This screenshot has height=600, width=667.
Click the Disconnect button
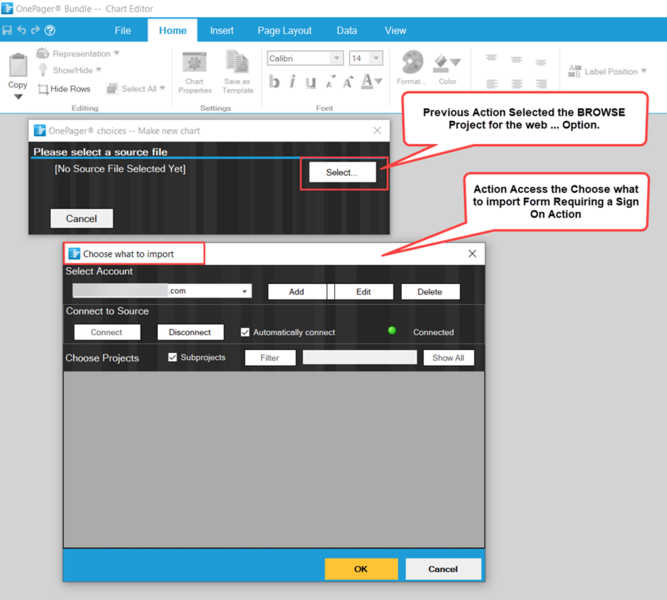pos(190,332)
